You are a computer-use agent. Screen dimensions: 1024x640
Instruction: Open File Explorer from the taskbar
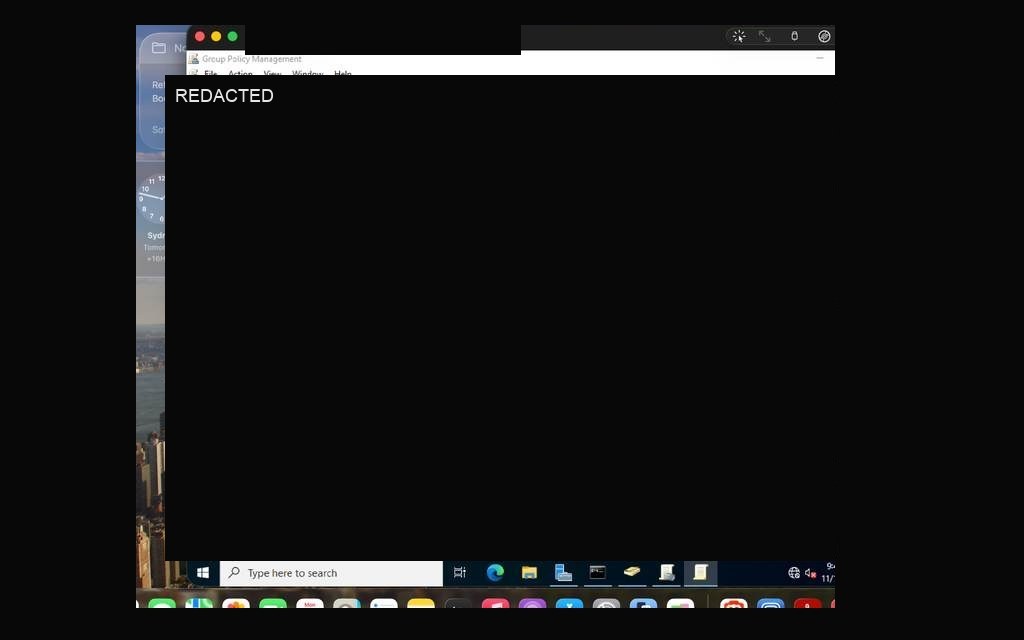coord(529,573)
